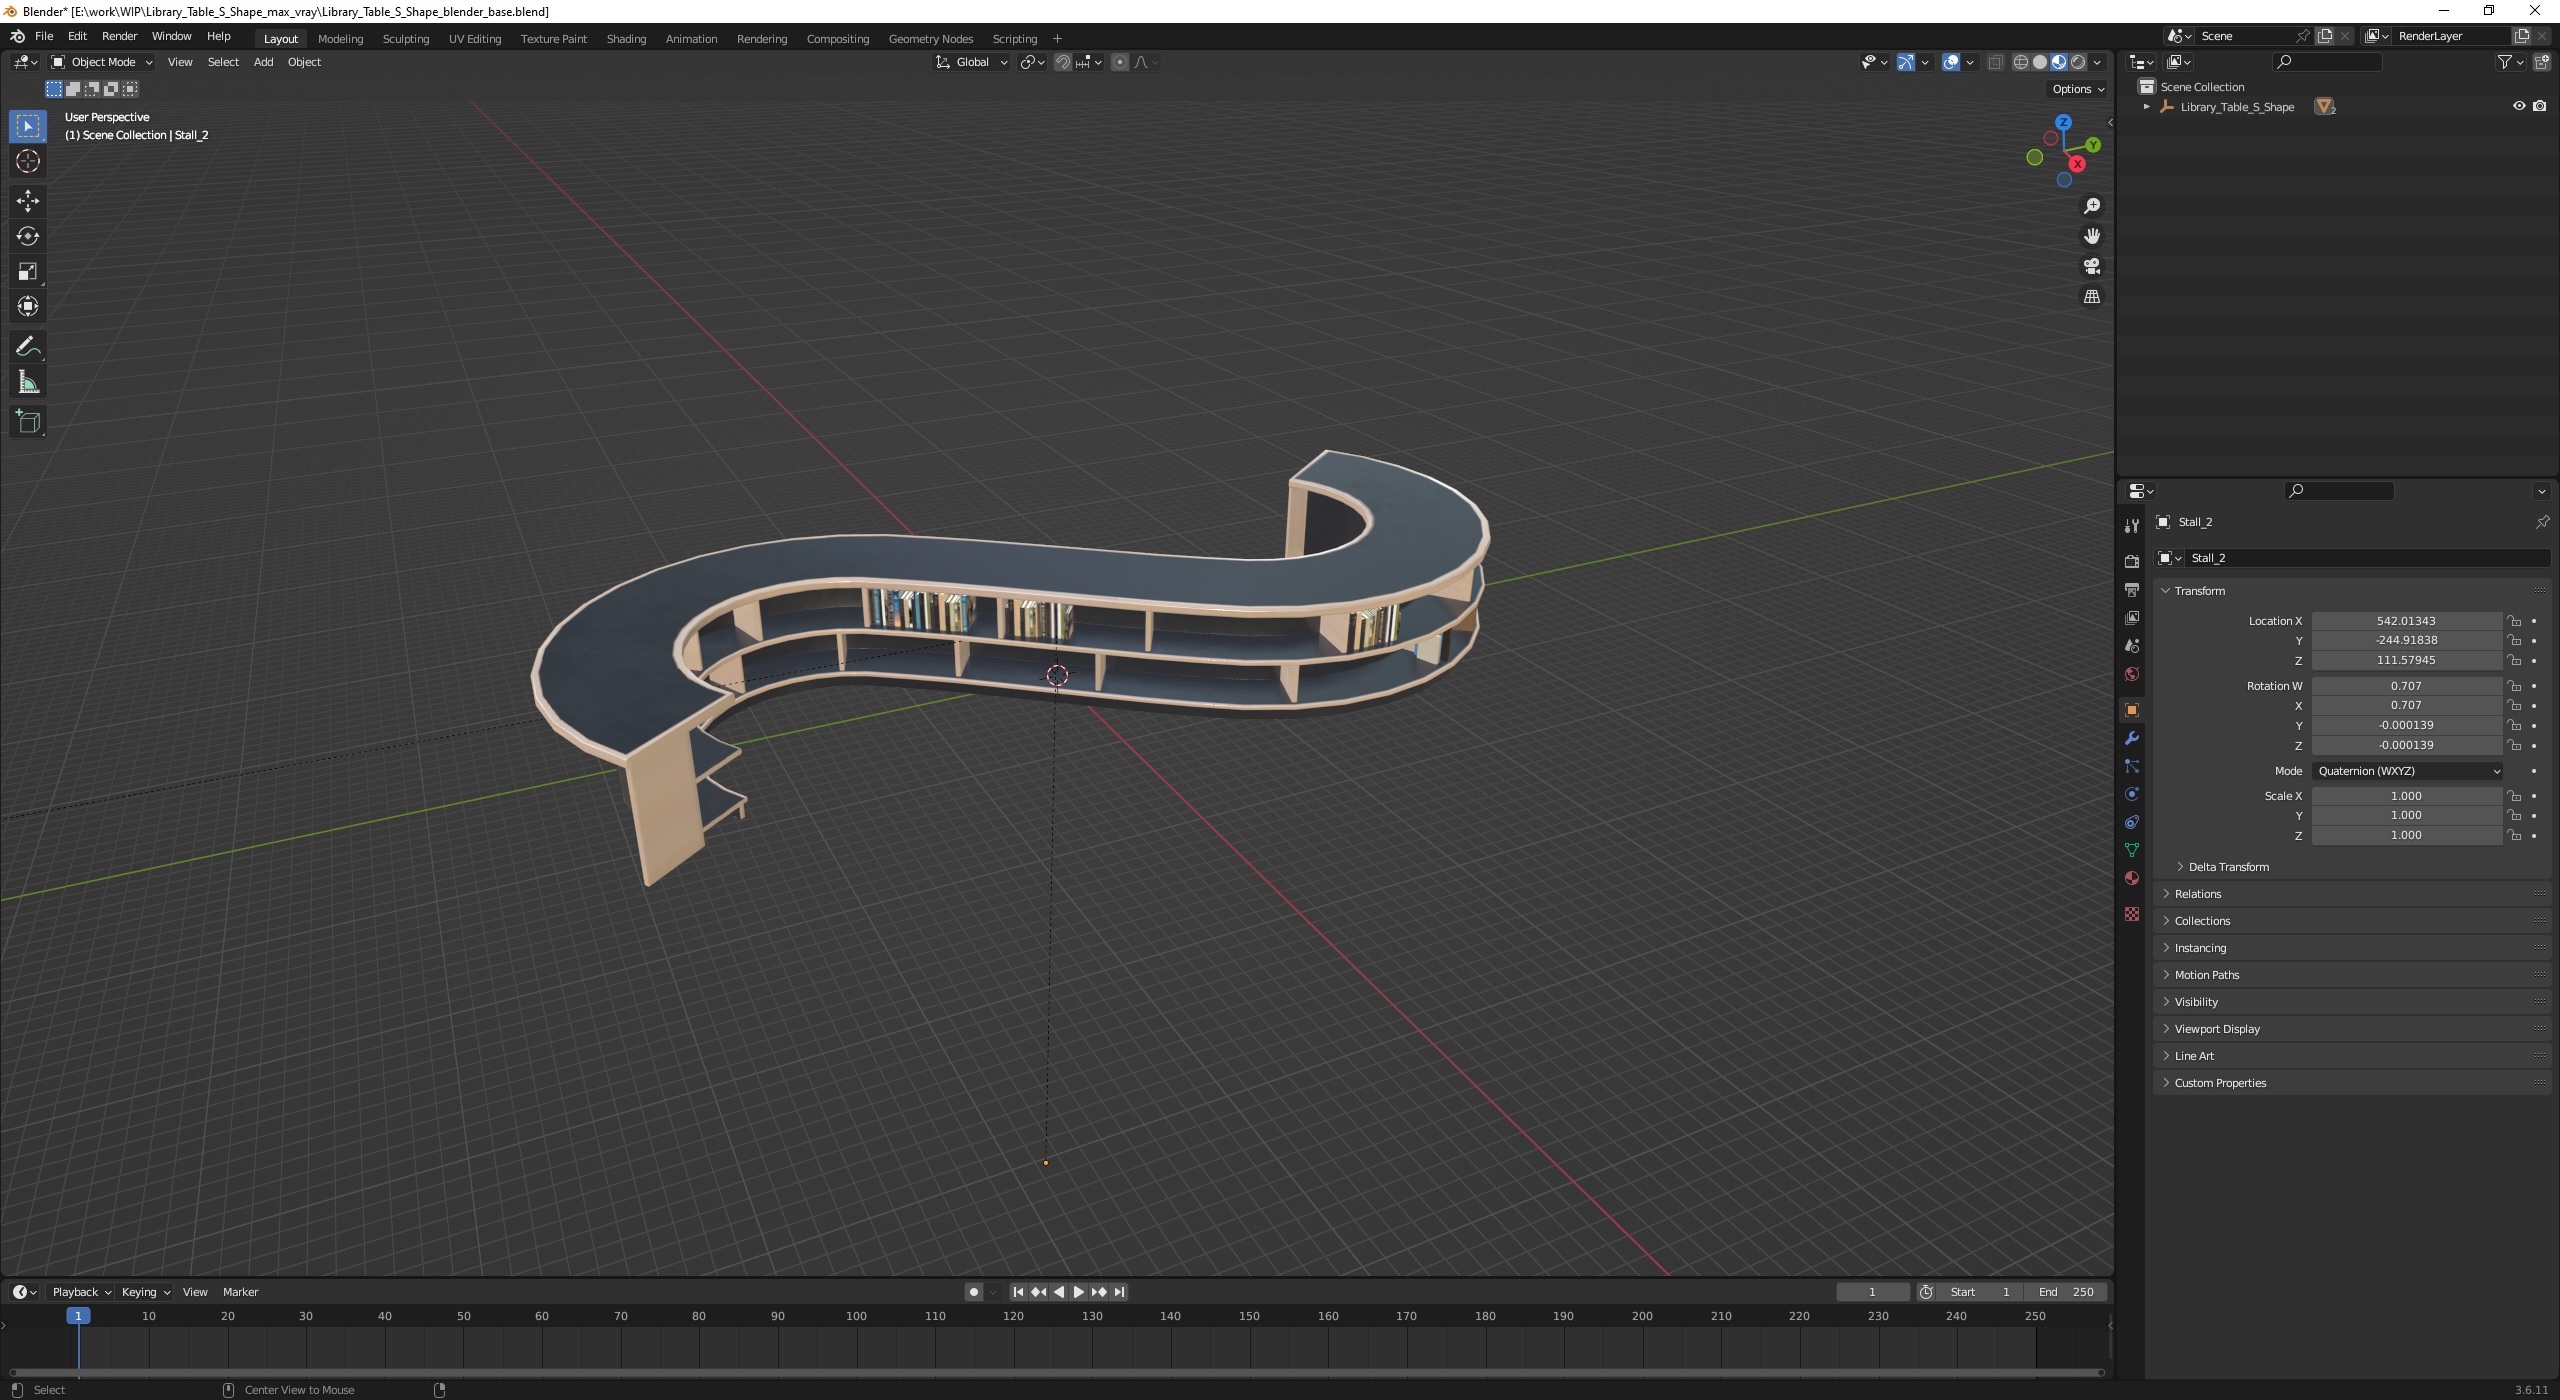Toggle the Location X lock
Screen dimensions: 2560x1400
[x=2514, y=621]
